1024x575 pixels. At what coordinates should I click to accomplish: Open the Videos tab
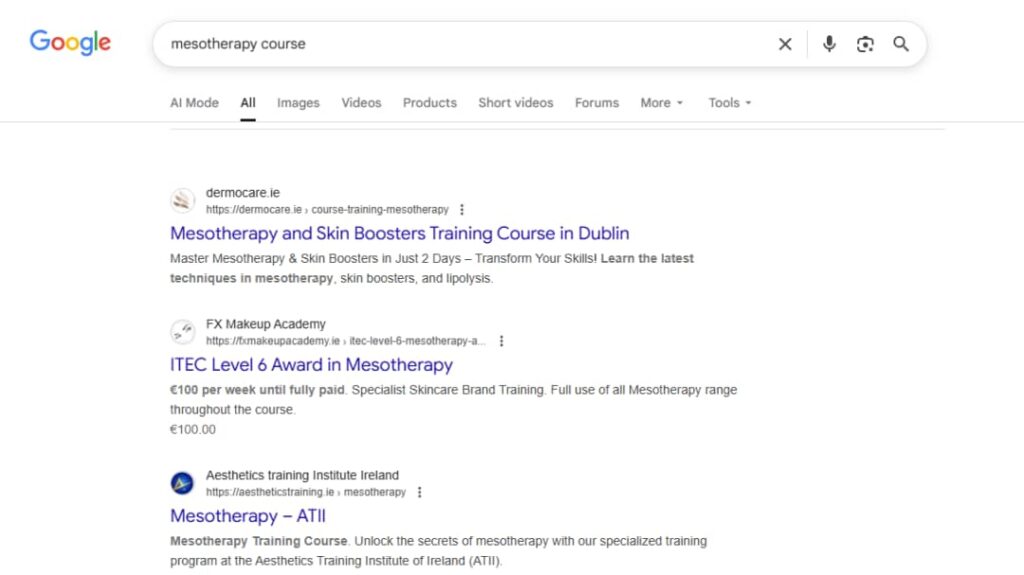point(361,103)
